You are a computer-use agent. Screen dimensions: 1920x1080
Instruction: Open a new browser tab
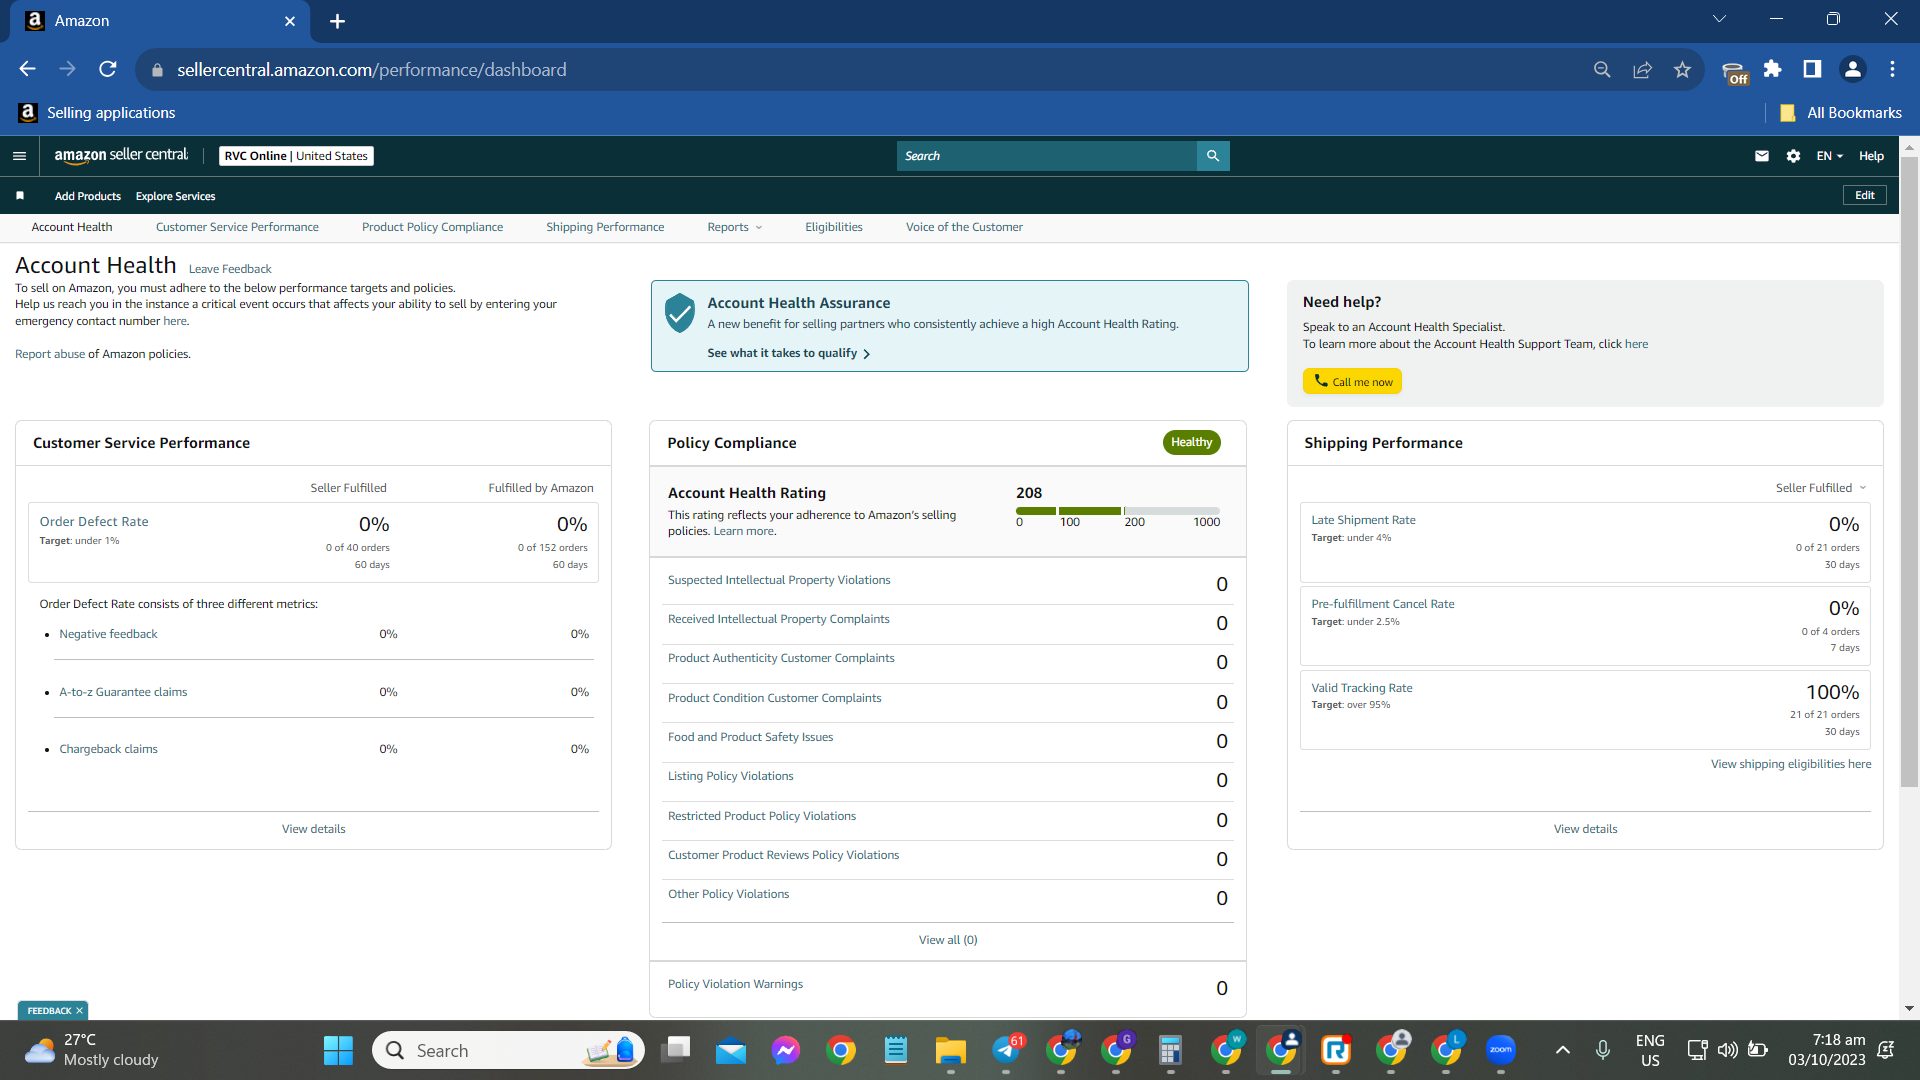click(x=337, y=21)
